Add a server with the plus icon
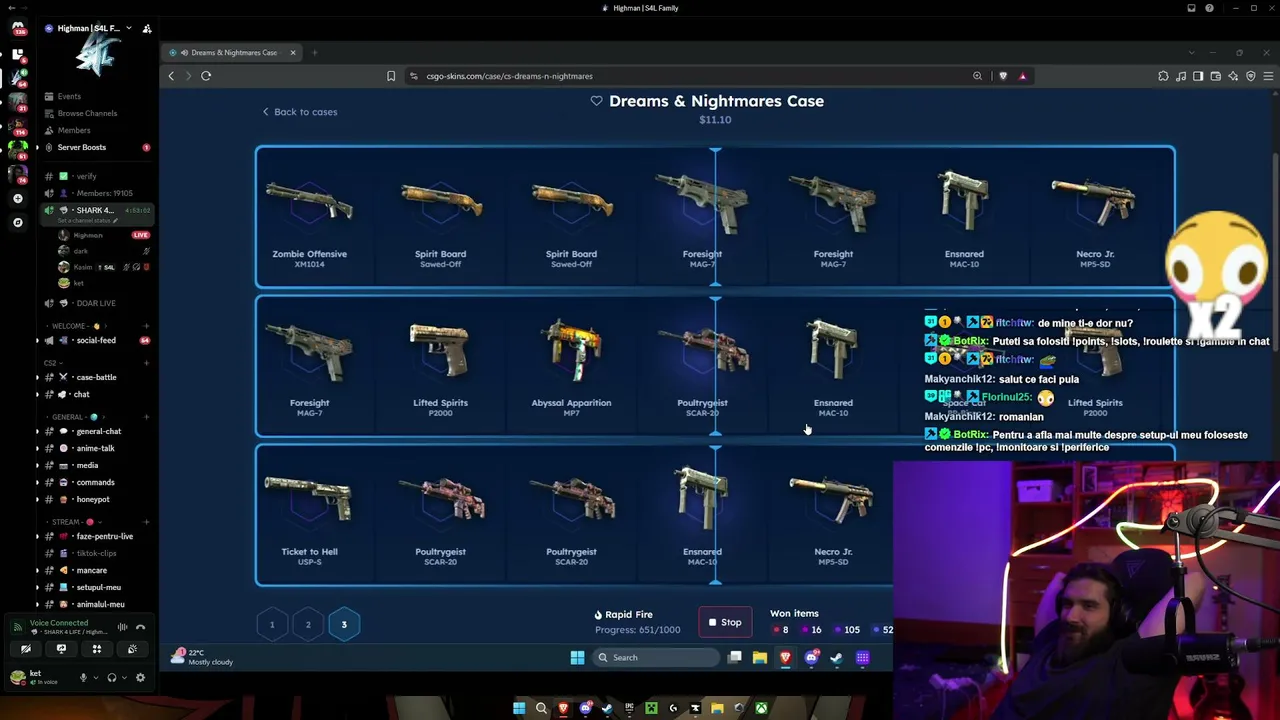Screen dimensions: 1280x720 [x=18, y=199]
